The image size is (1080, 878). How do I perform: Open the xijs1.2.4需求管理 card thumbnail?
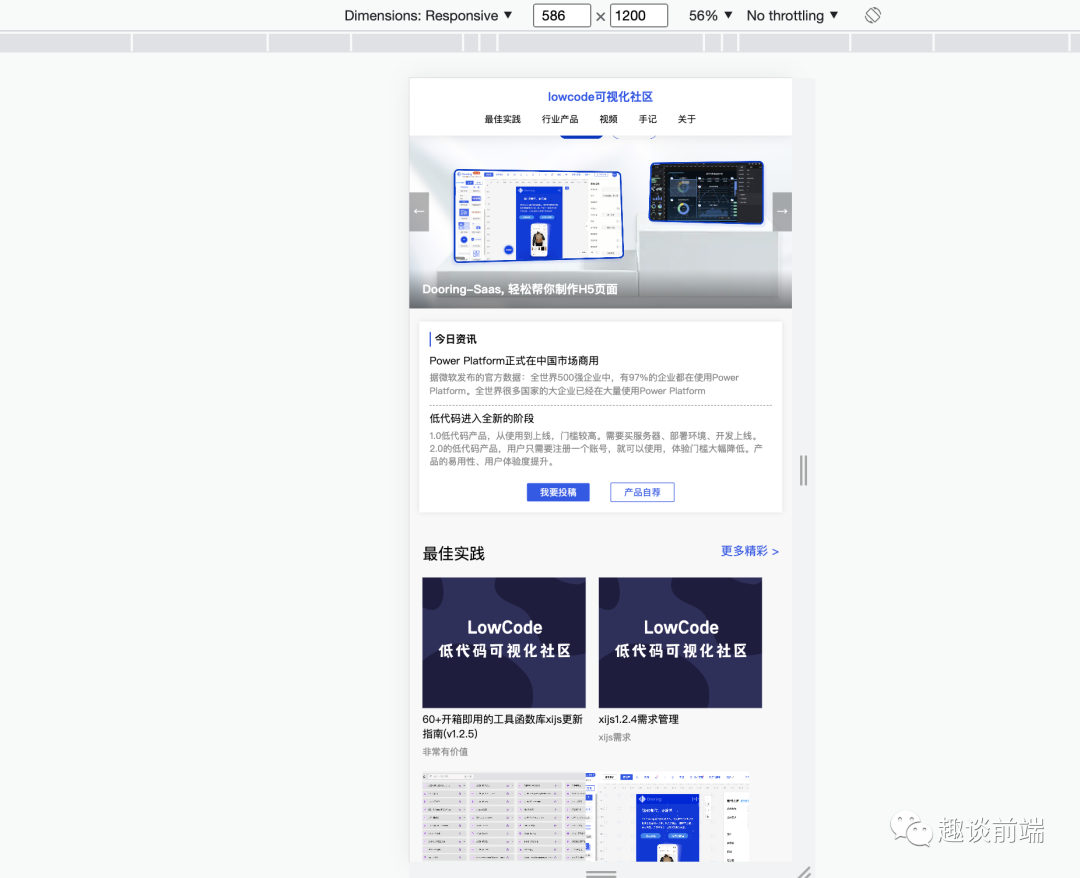point(681,642)
